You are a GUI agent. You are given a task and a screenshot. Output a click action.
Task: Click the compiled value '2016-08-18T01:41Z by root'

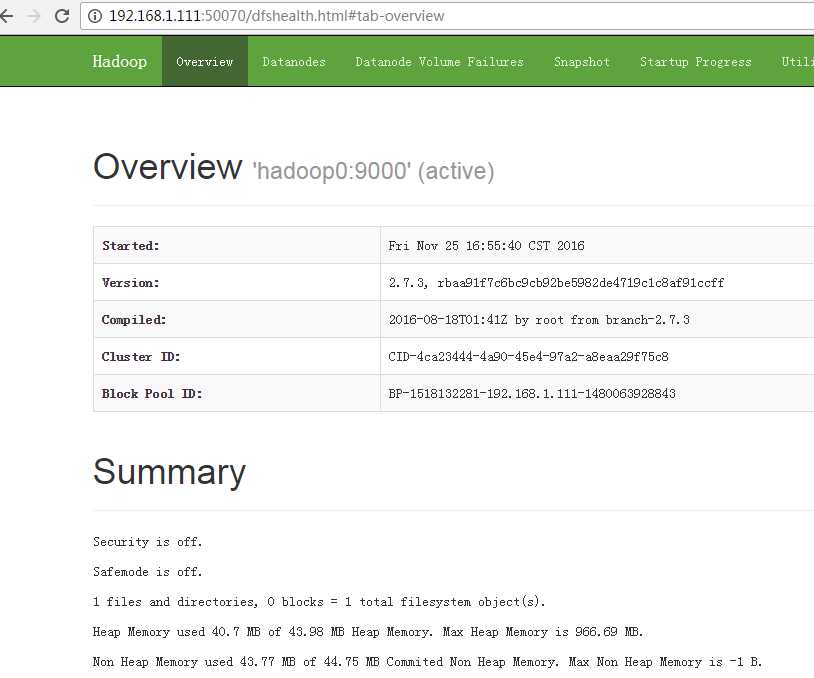539,319
